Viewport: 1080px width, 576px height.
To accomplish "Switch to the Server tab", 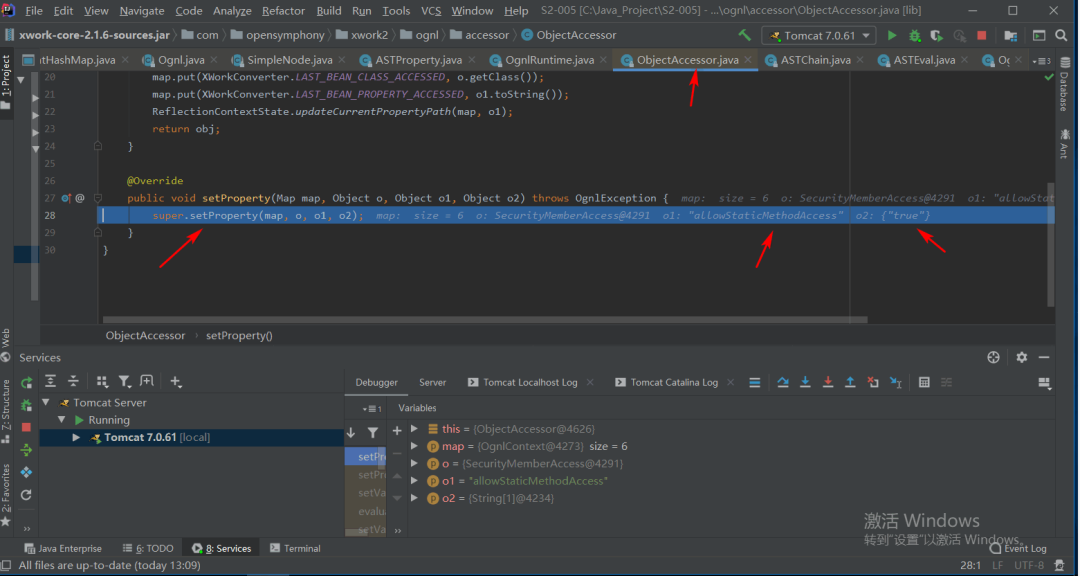I will click(x=433, y=382).
